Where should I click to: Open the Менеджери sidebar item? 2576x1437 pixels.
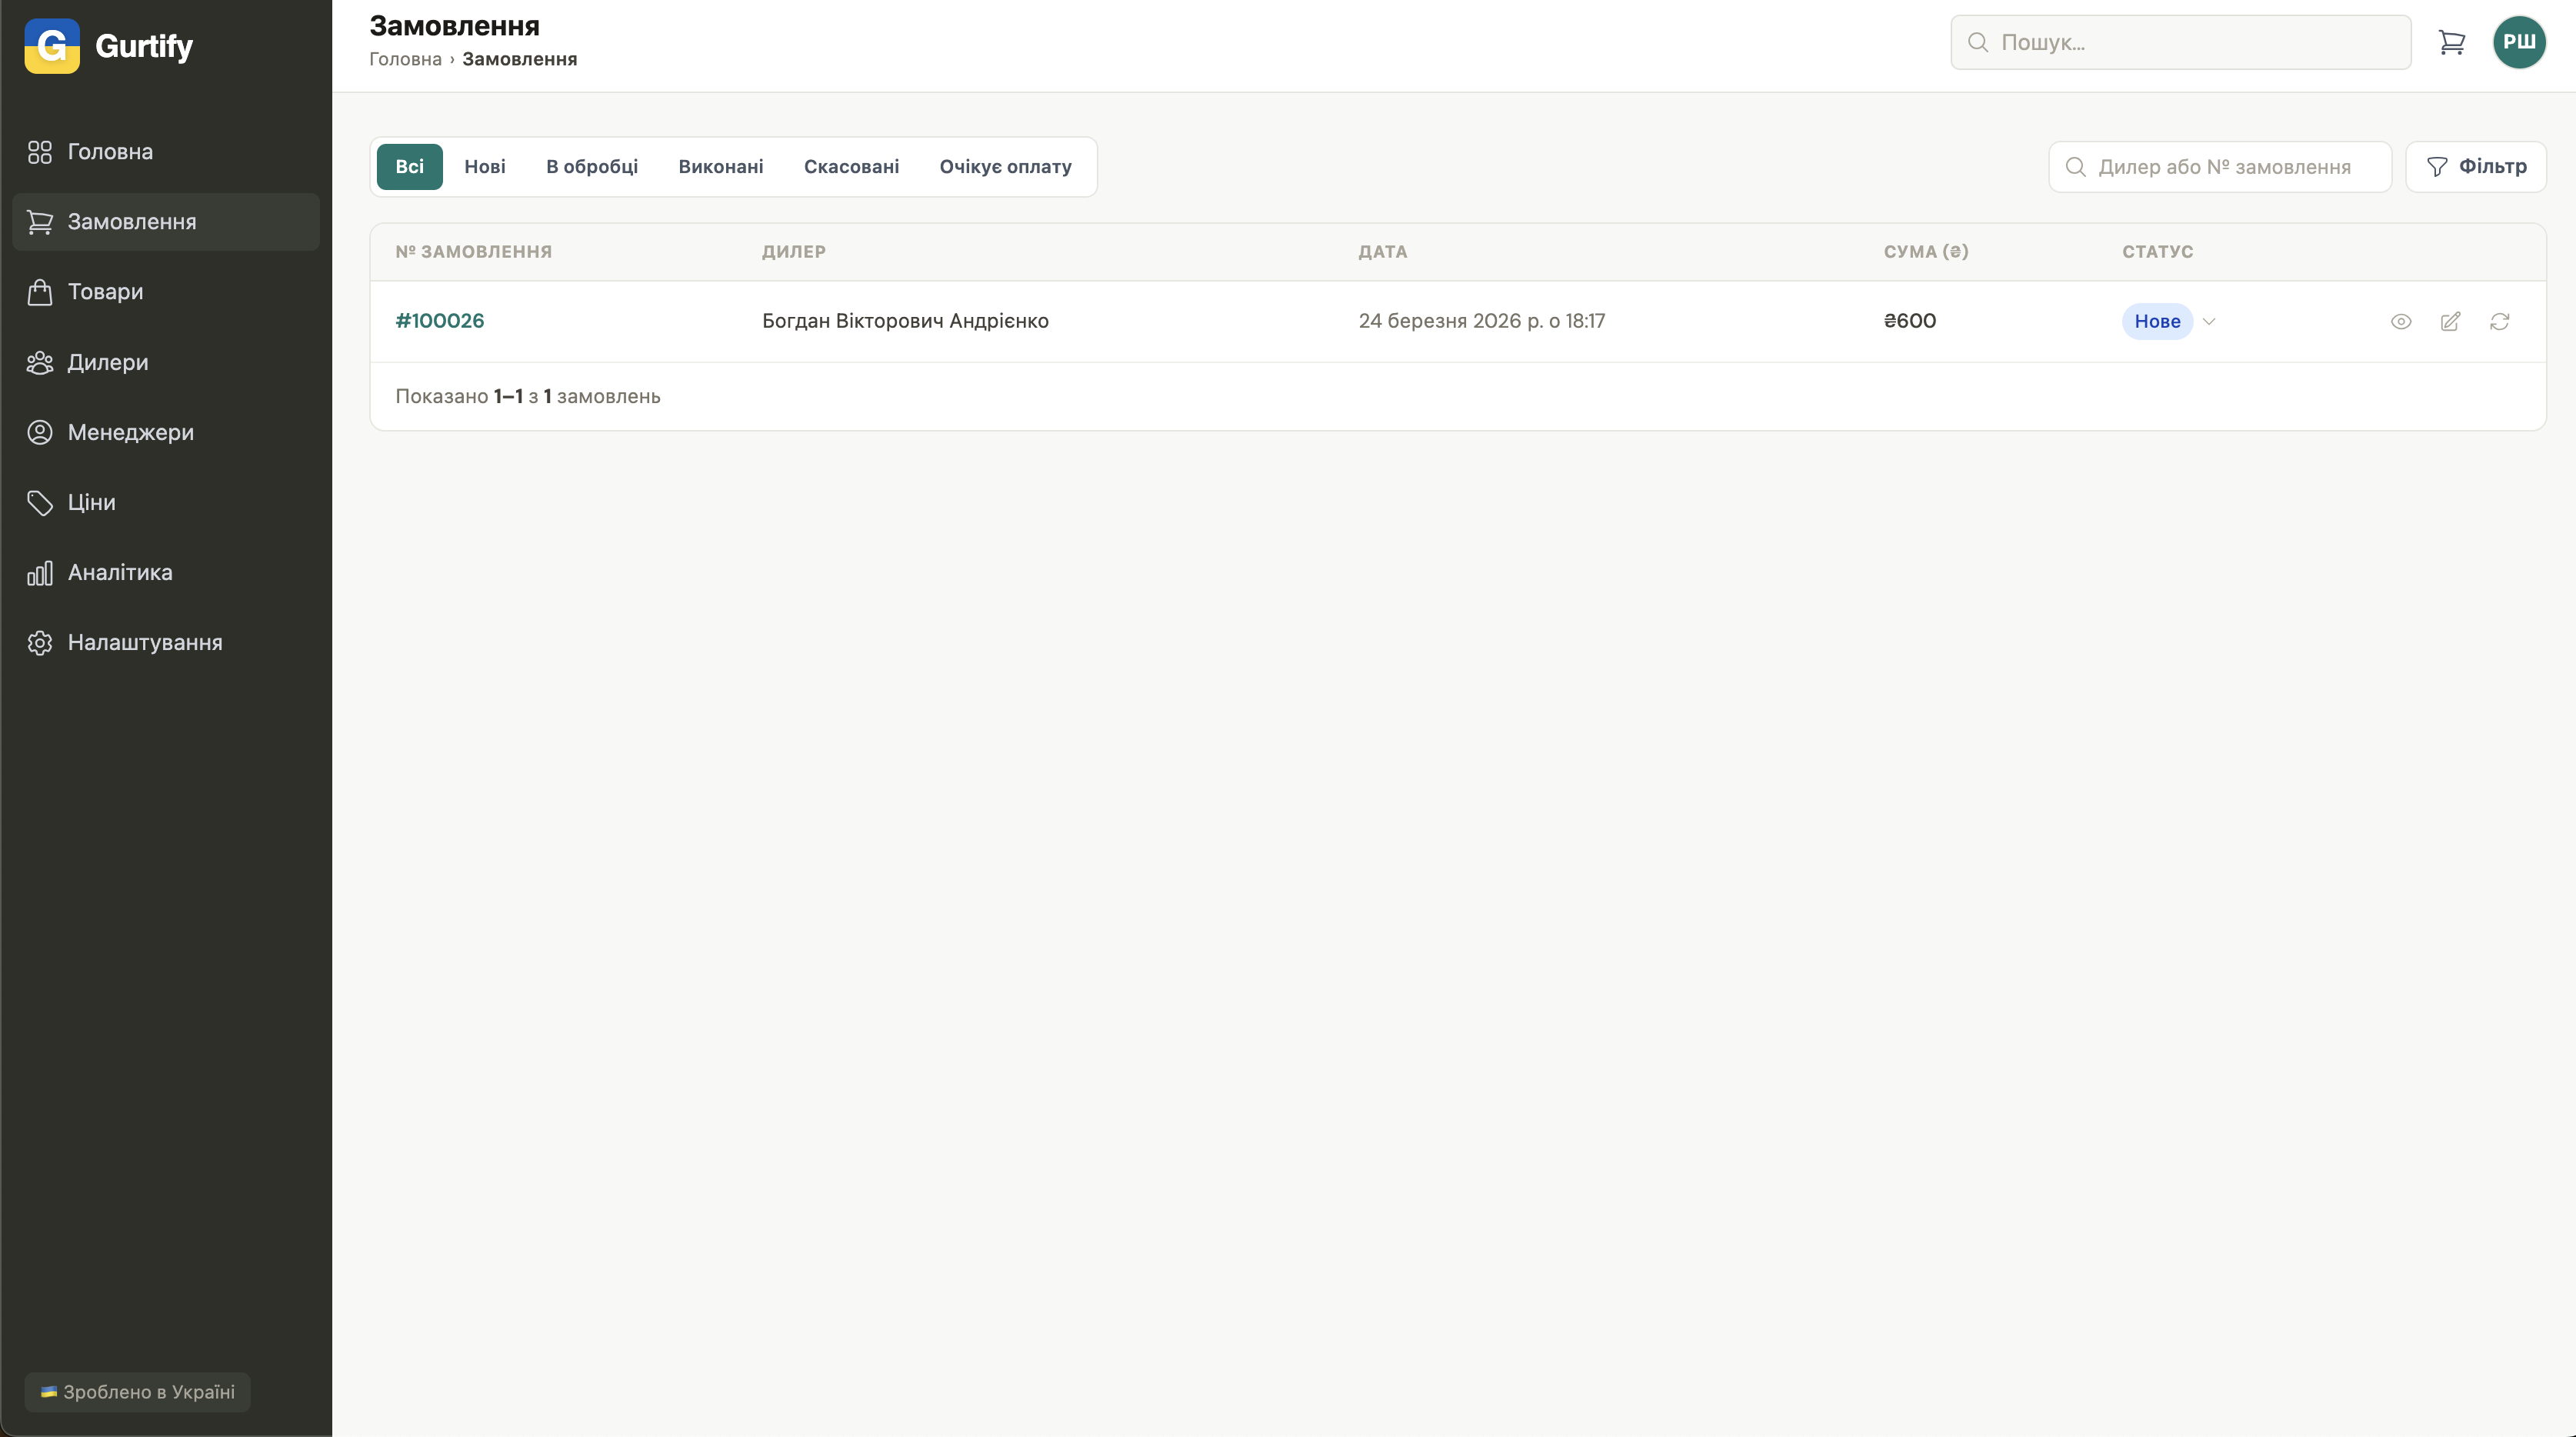point(130,432)
